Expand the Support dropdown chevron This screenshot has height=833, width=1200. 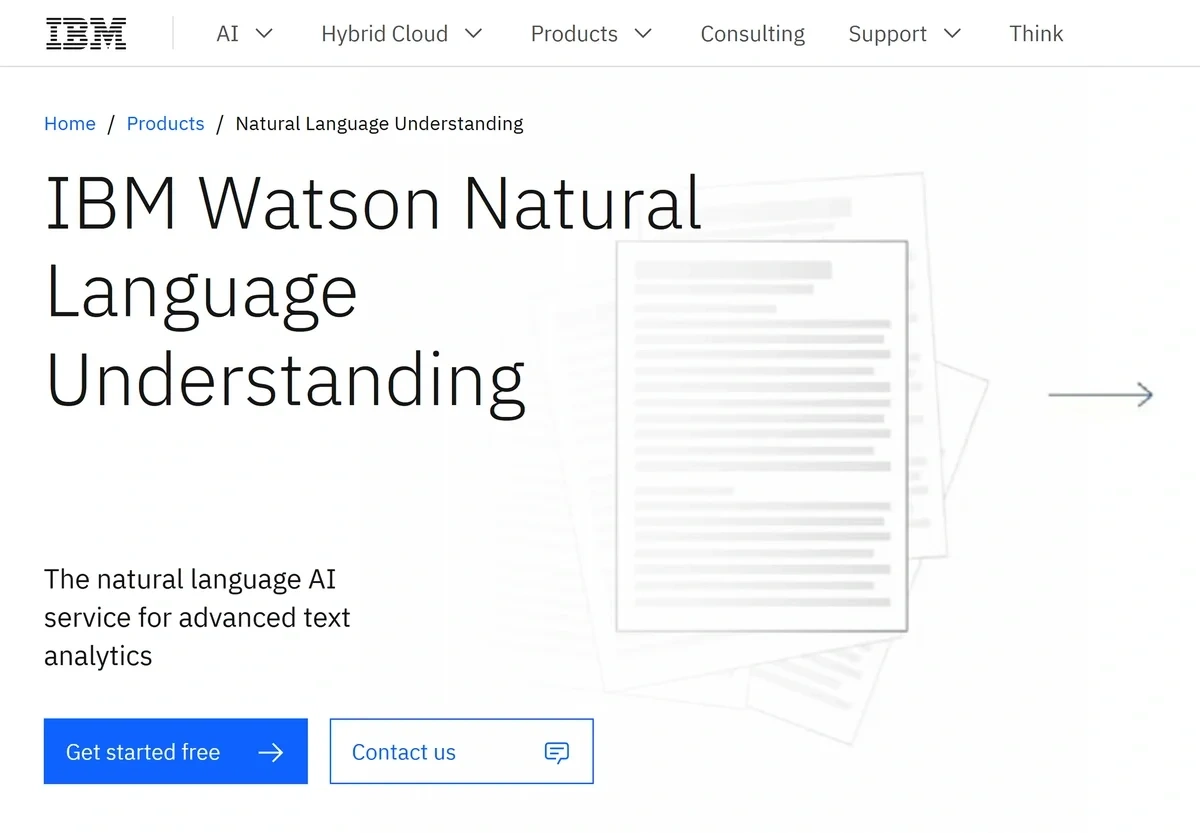click(x=952, y=33)
